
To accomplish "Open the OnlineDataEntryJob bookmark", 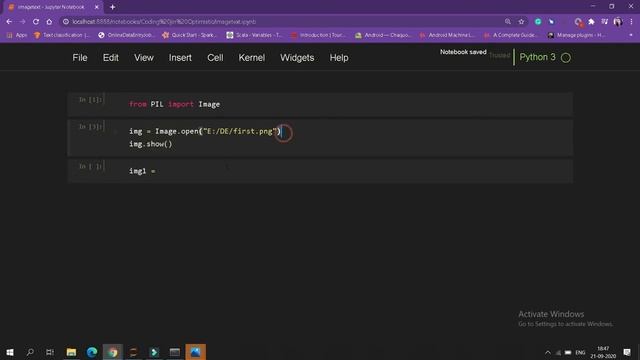I will point(126,35).
